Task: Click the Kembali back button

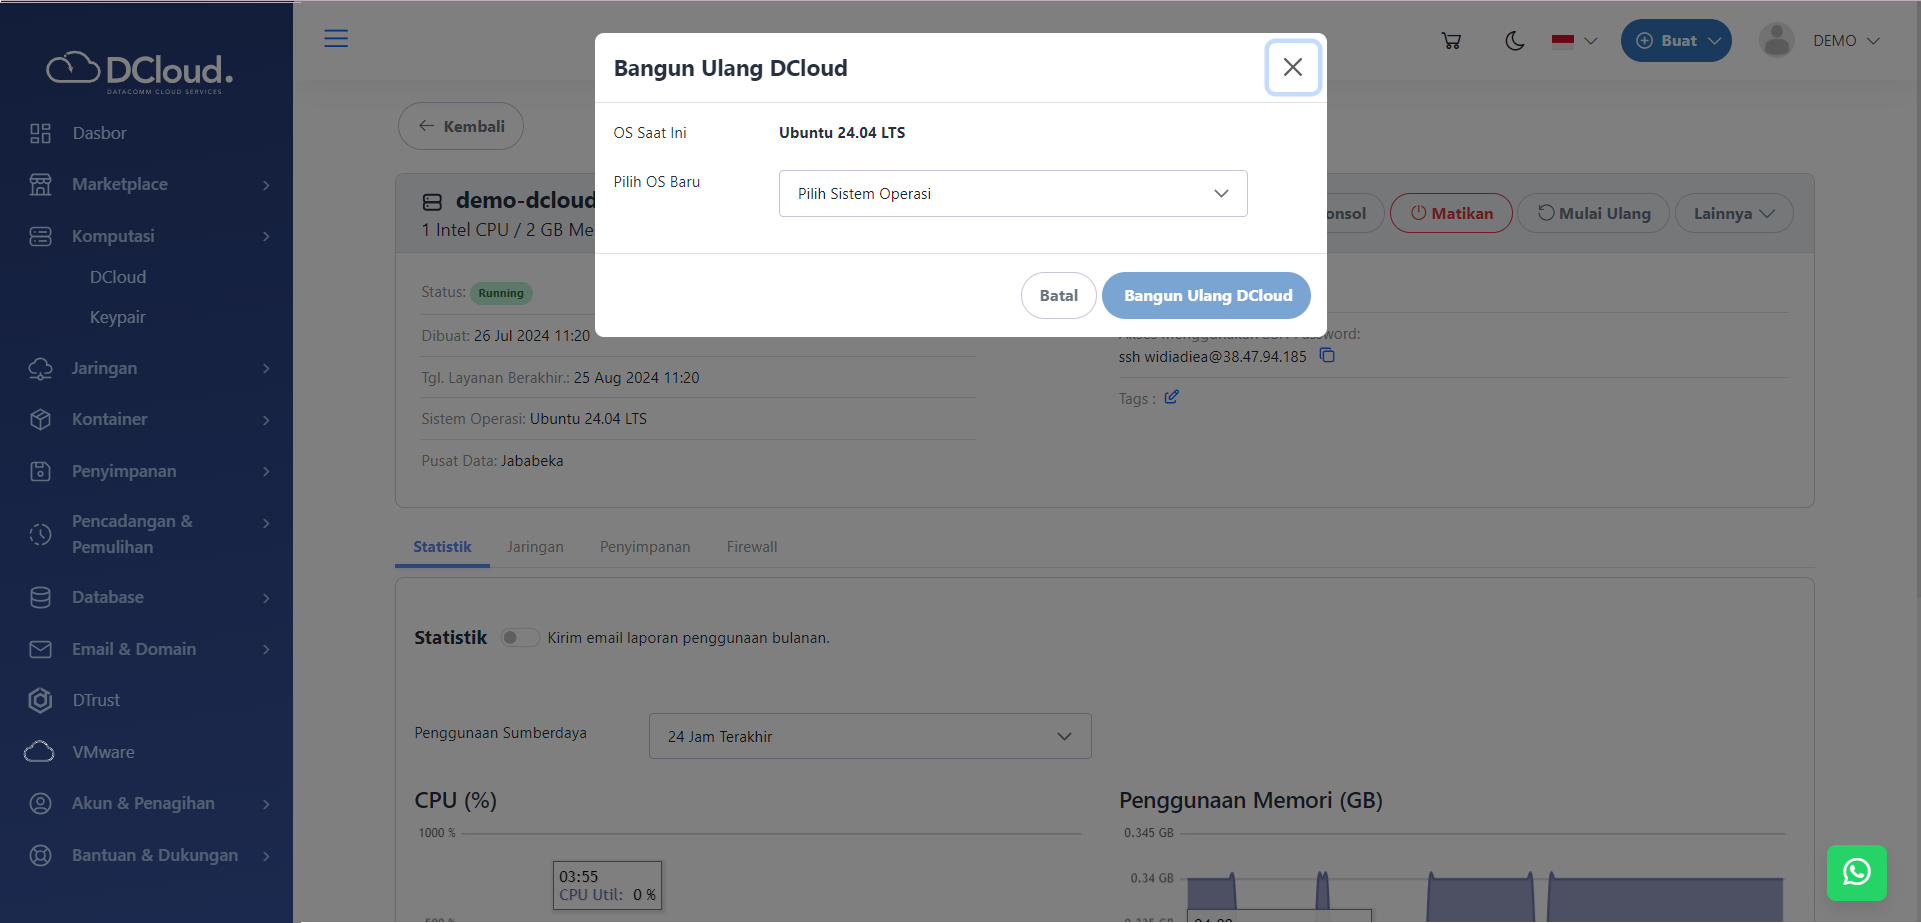Action: [x=461, y=126]
